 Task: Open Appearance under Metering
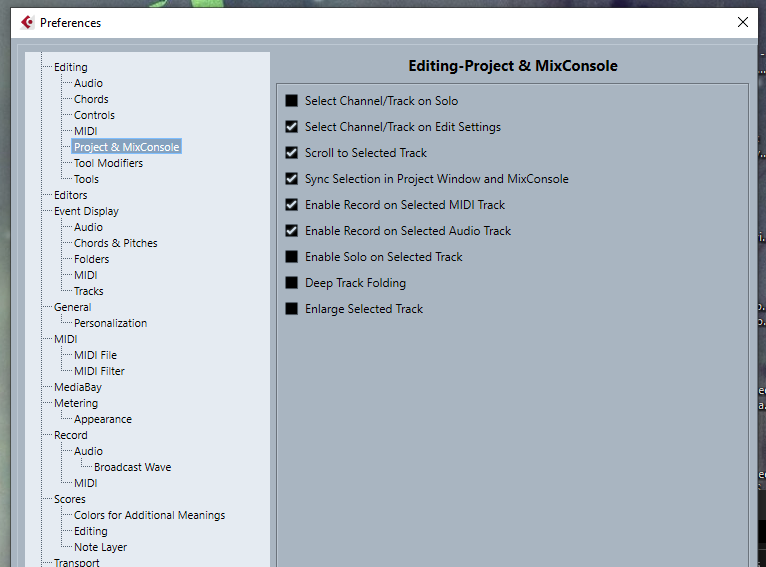103,420
